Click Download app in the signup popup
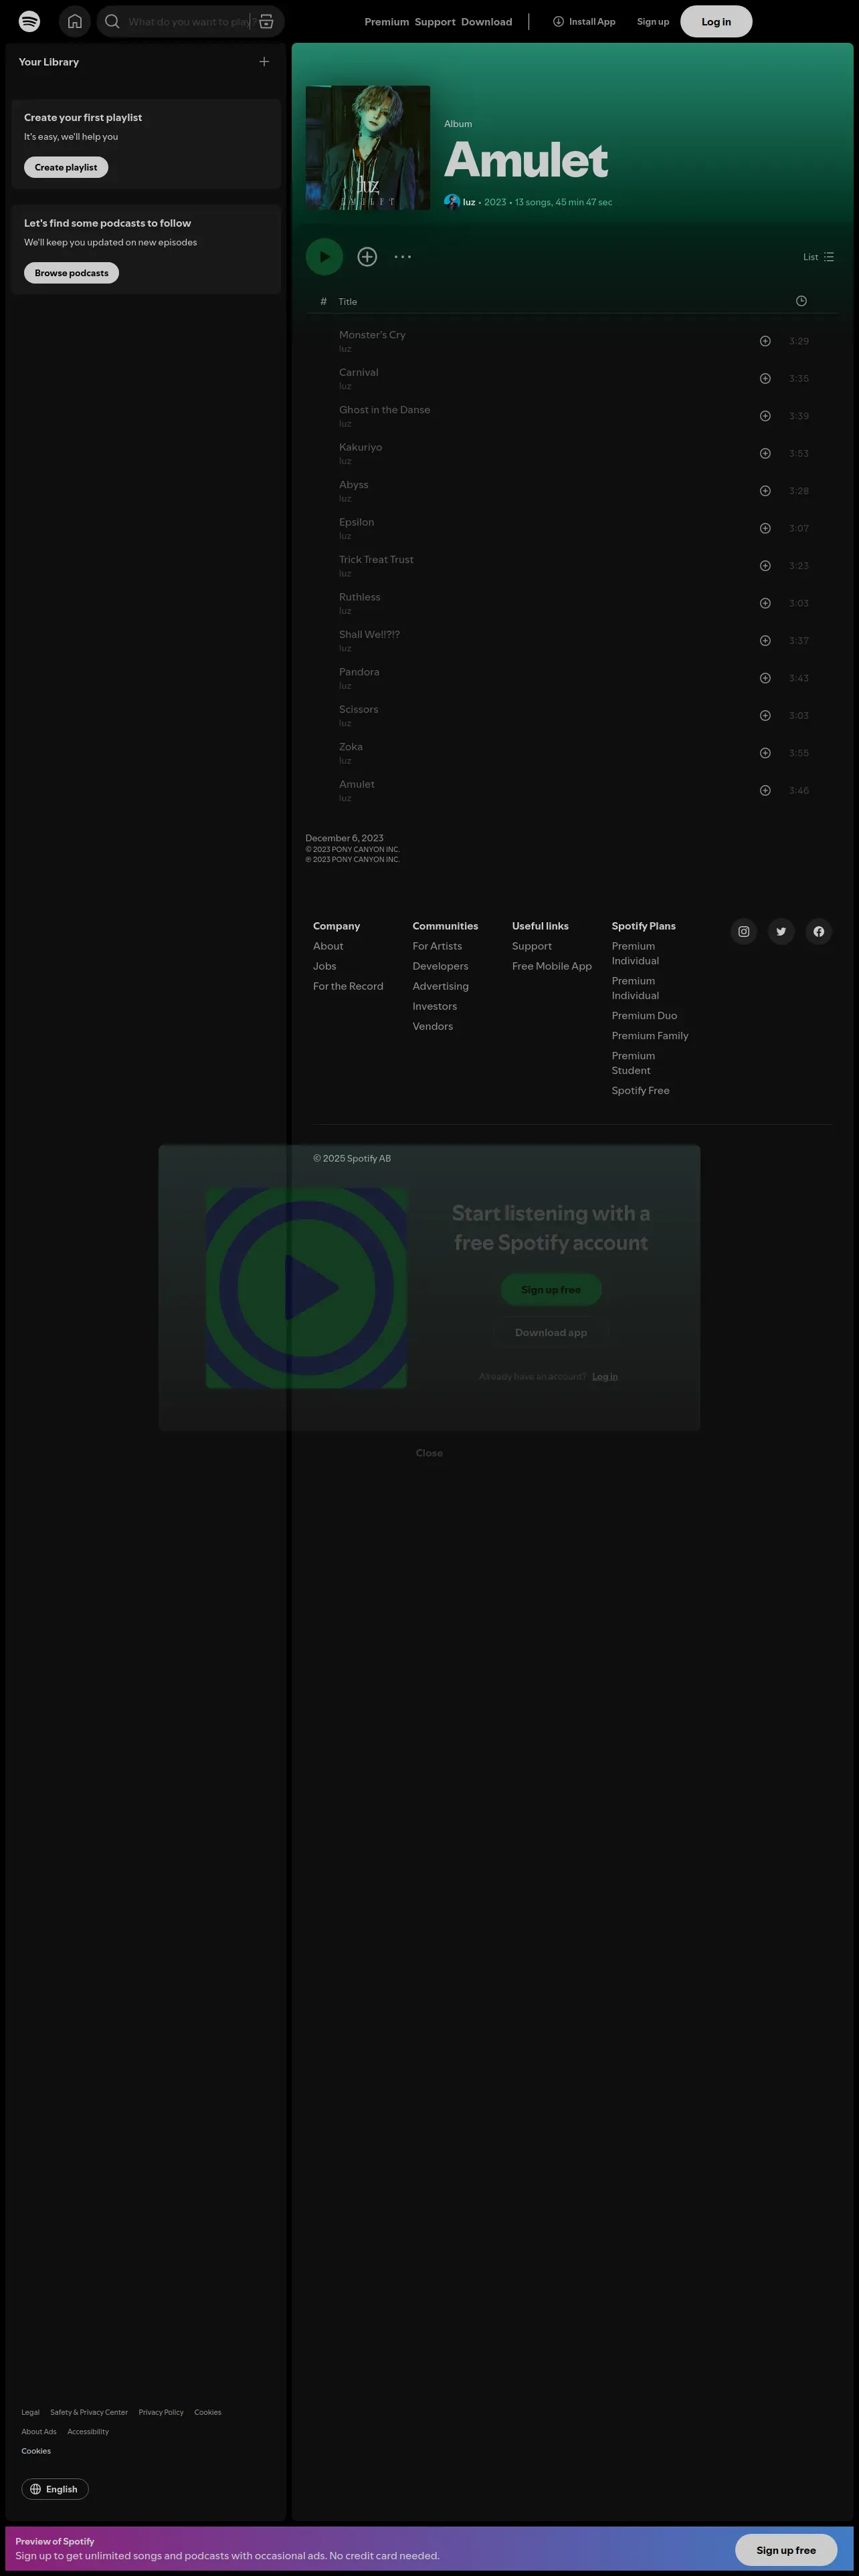The height and width of the screenshot is (2576, 859). [x=551, y=1333]
